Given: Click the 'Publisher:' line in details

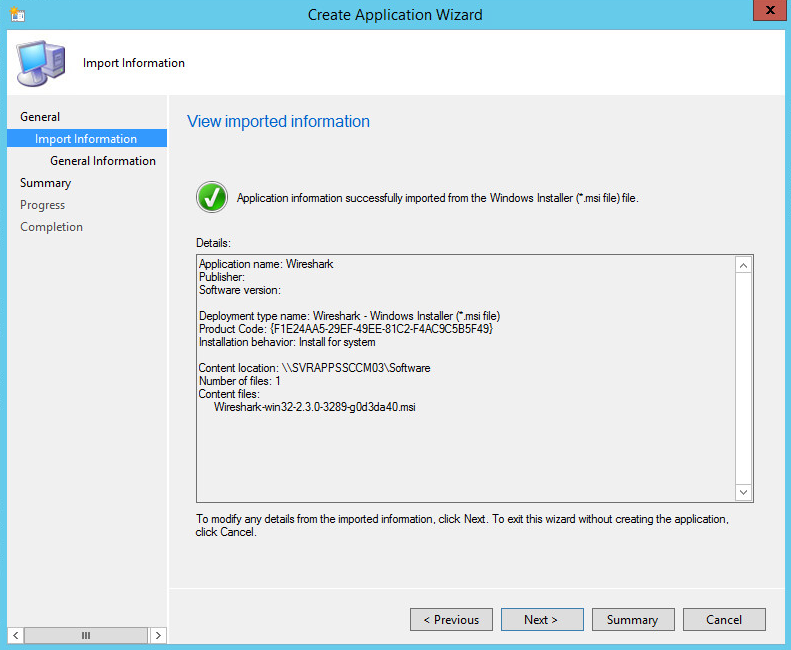Looking at the screenshot, I should click(221, 277).
